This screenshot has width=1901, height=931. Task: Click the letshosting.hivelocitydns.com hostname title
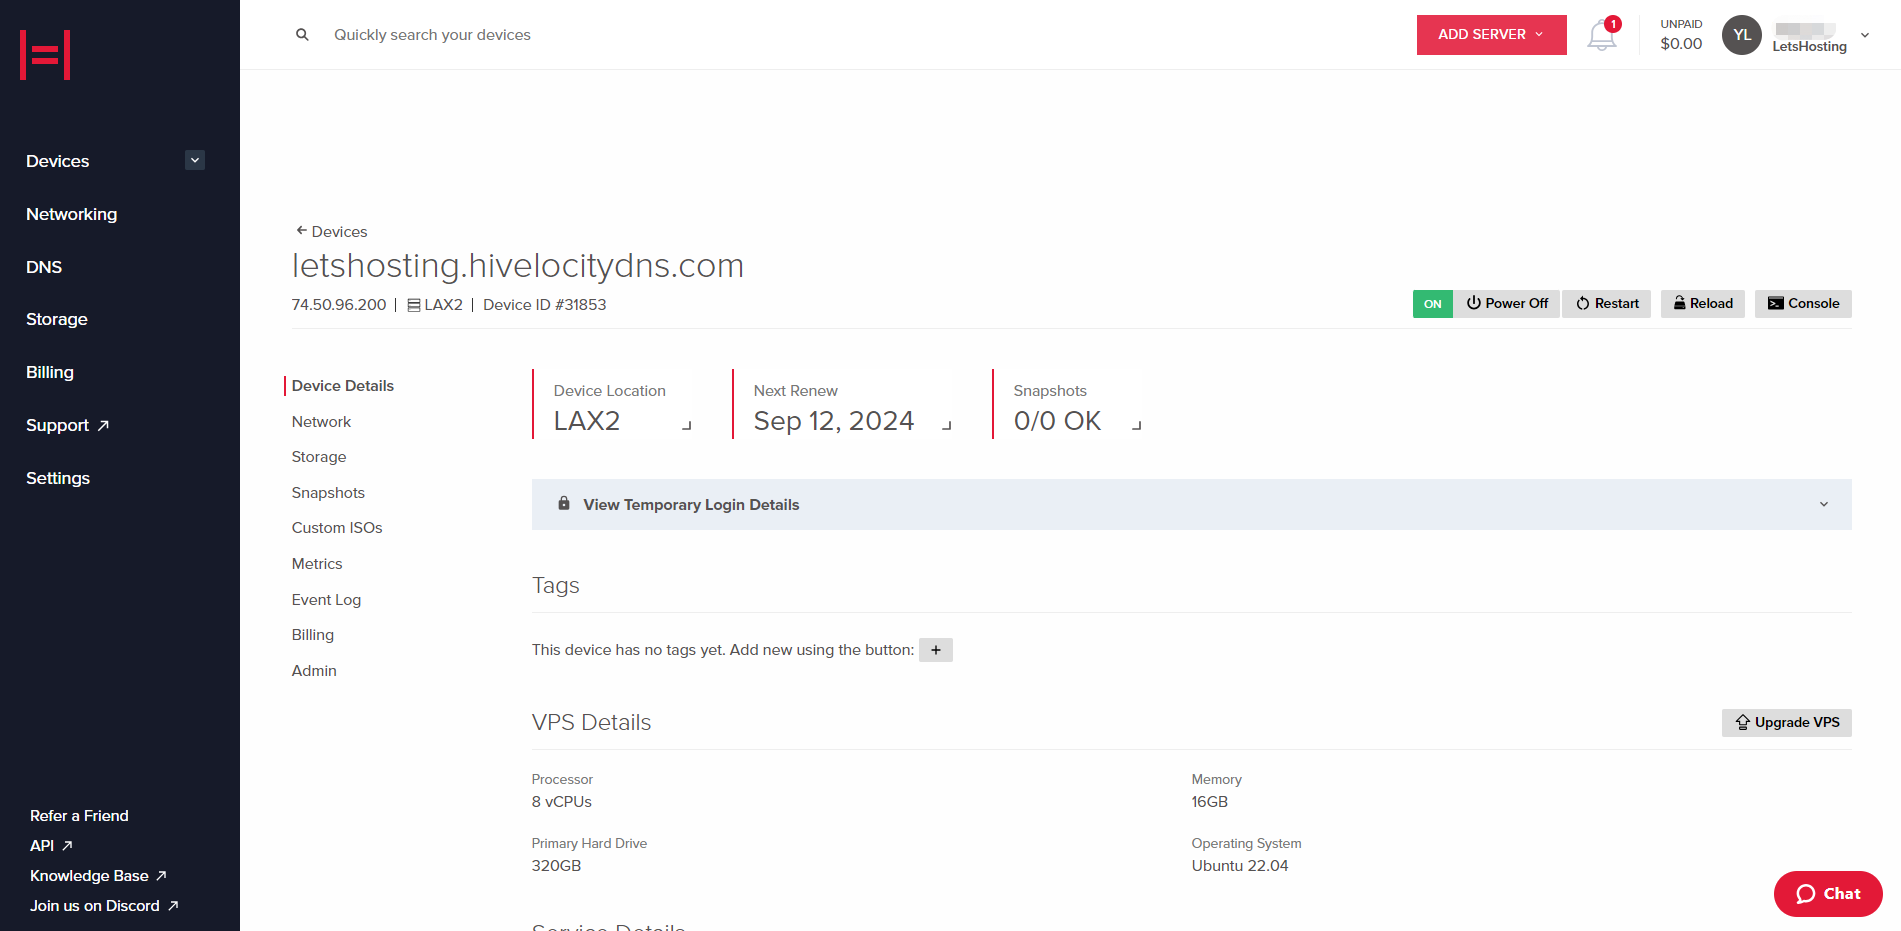[518, 266]
